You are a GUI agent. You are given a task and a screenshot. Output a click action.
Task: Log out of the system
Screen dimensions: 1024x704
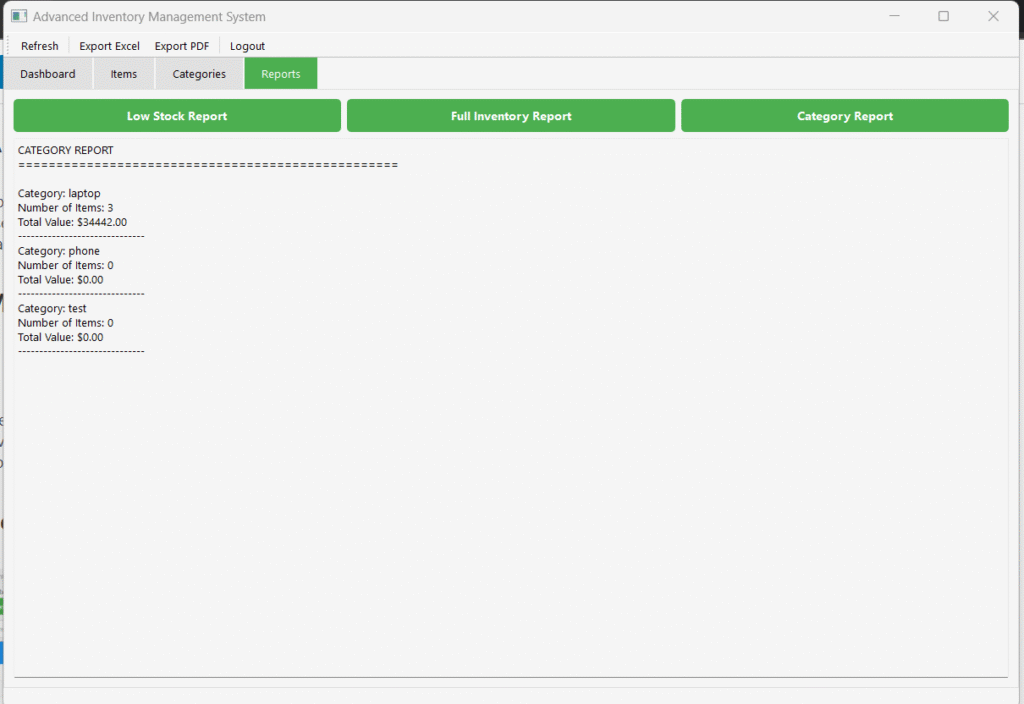coord(247,46)
